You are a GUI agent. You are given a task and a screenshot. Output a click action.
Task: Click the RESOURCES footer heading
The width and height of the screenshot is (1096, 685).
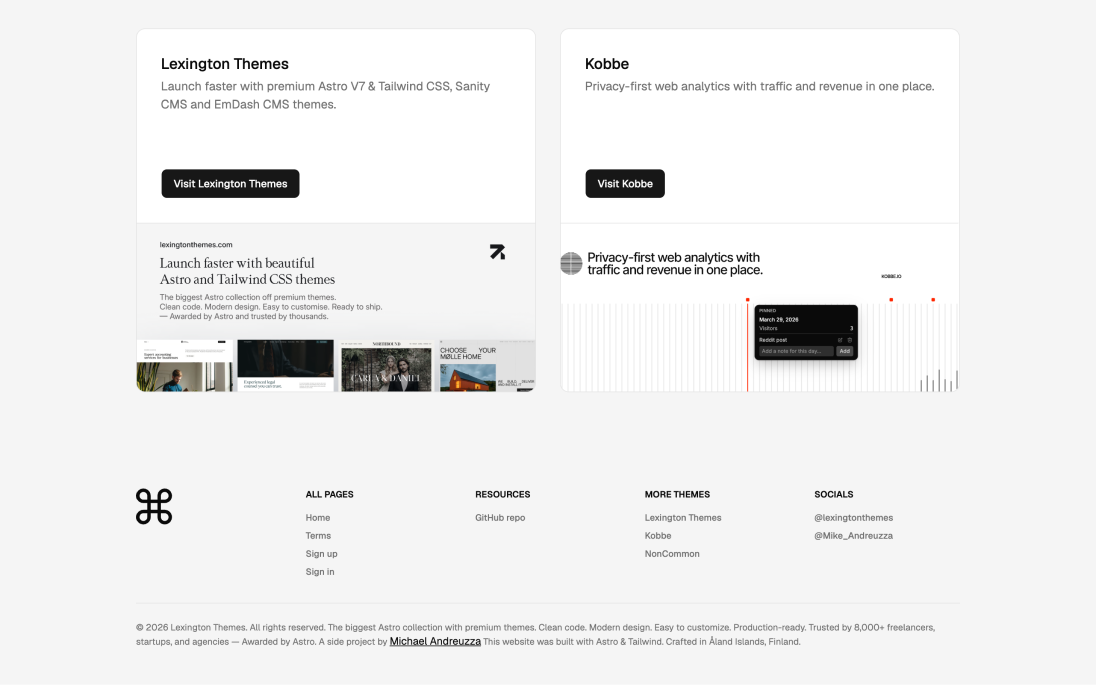pos(503,494)
